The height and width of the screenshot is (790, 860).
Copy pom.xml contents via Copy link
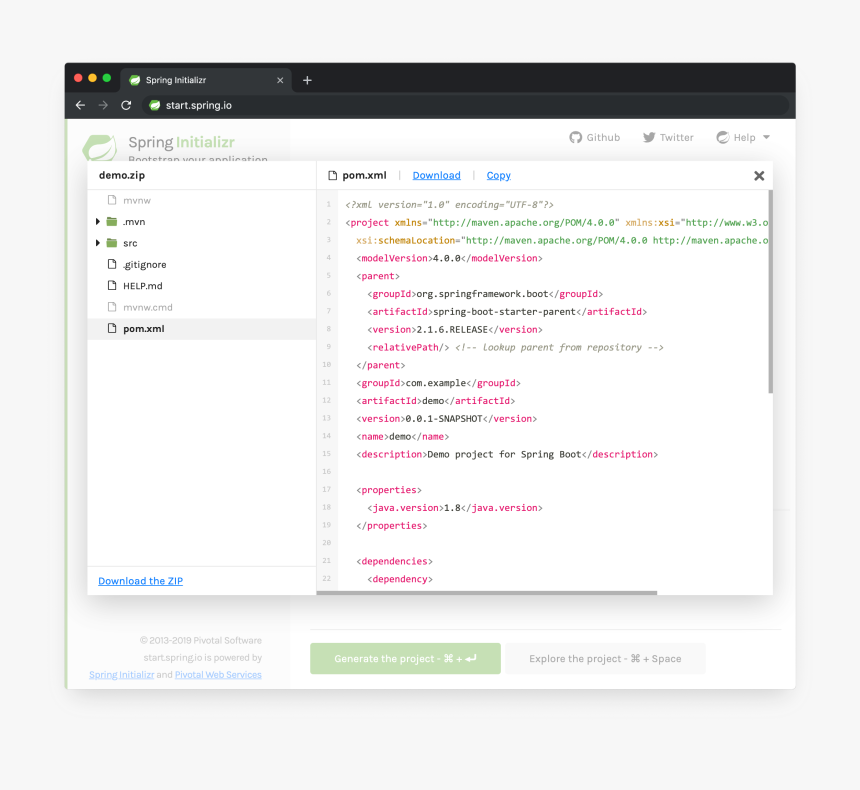[498, 175]
